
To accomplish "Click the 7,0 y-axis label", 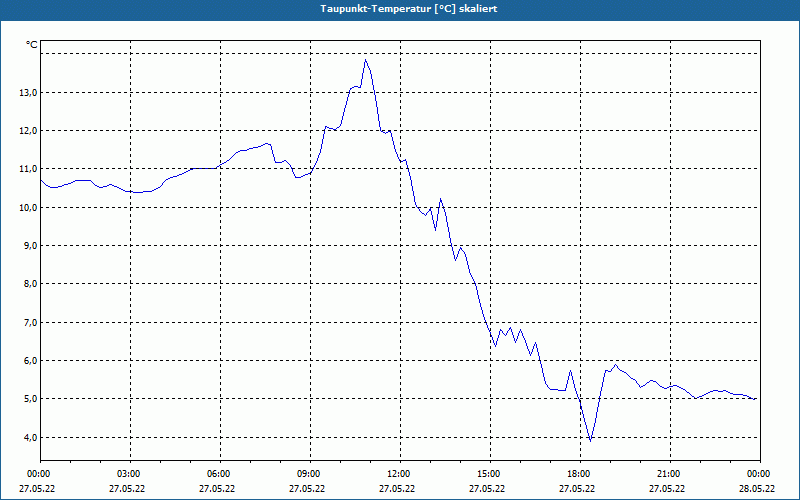I will click(x=31, y=322).
